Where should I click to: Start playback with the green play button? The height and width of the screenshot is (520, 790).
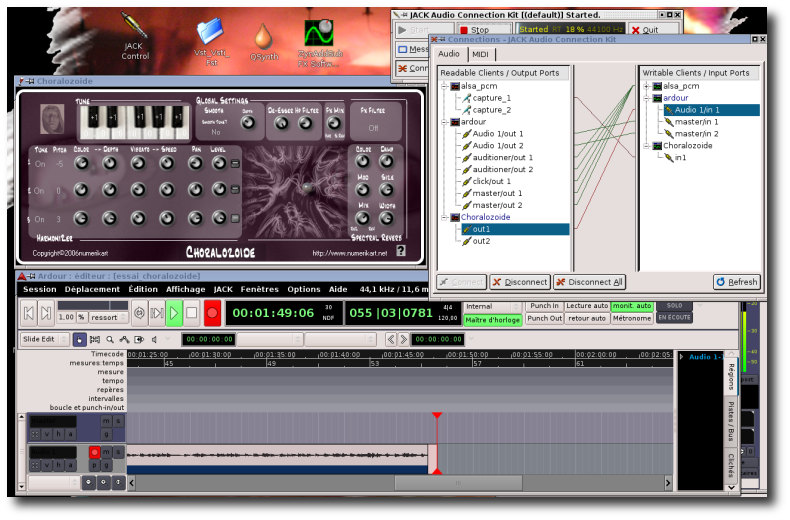tap(174, 313)
